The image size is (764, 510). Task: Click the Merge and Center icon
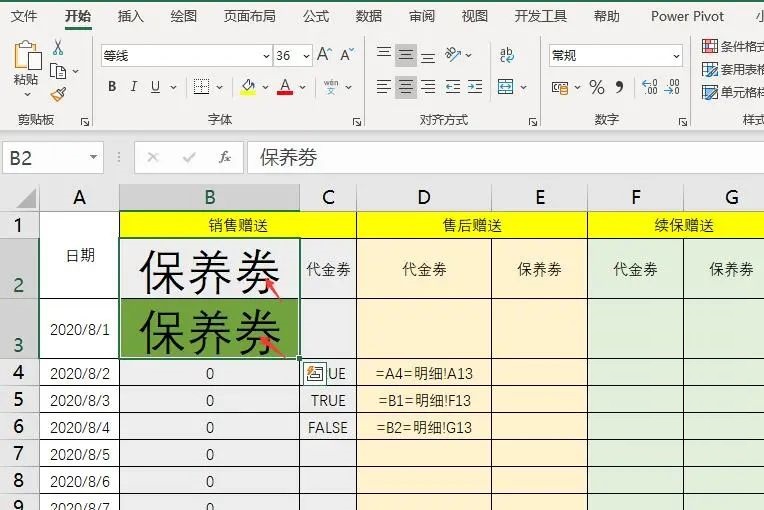506,87
